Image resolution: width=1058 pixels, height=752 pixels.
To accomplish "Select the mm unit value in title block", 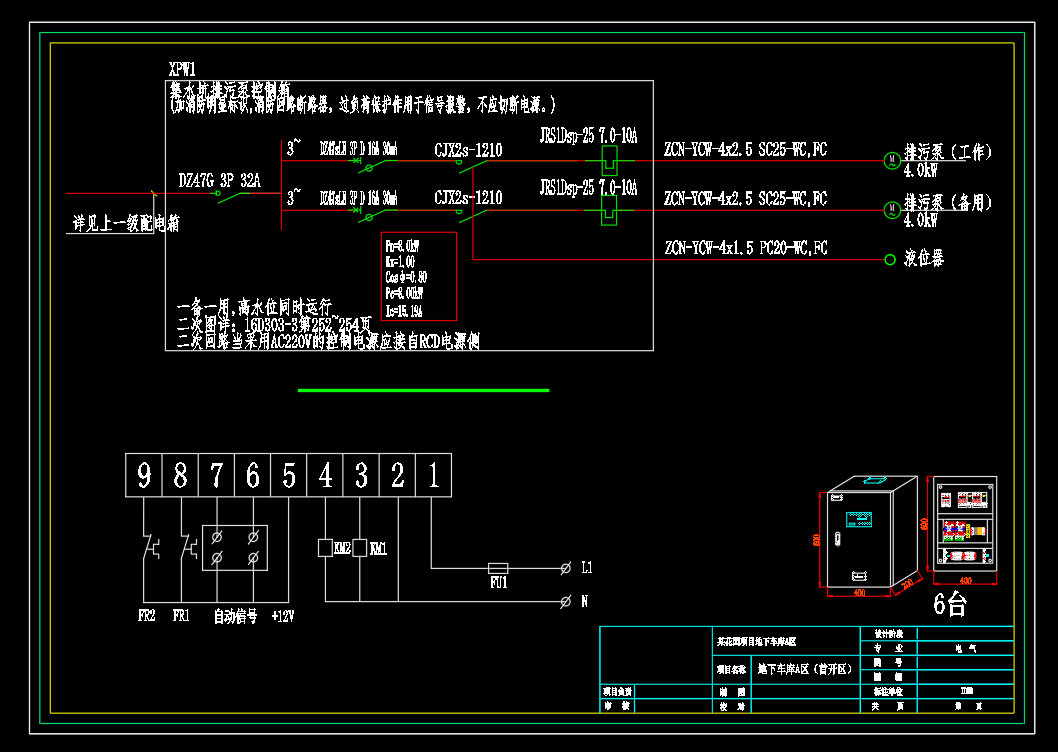I will point(966,691).
